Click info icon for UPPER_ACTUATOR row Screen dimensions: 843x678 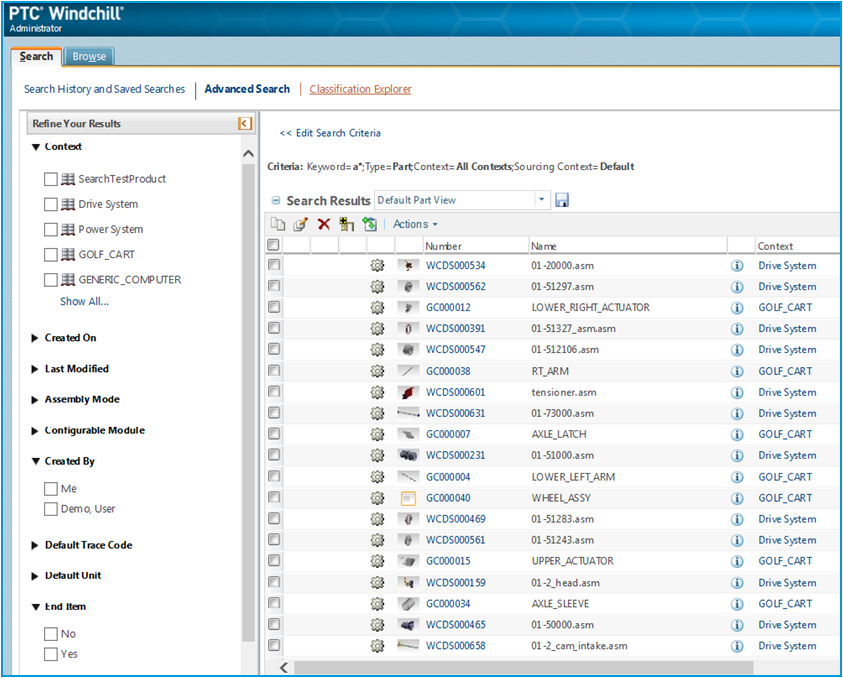(x=737, y=561)
